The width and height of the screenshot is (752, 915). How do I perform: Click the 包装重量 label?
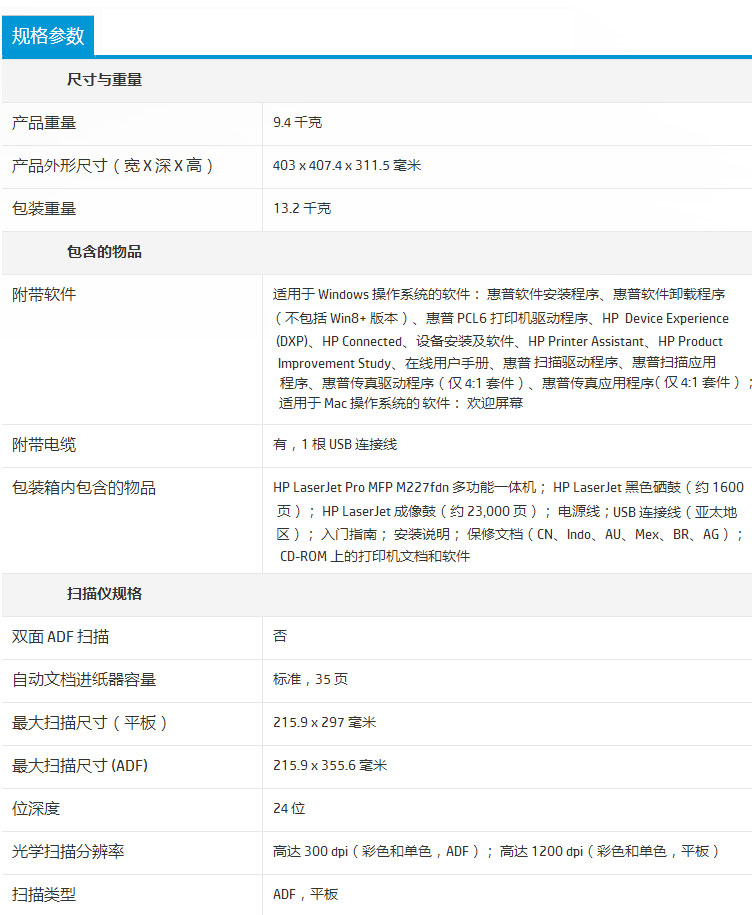point(44,209)
